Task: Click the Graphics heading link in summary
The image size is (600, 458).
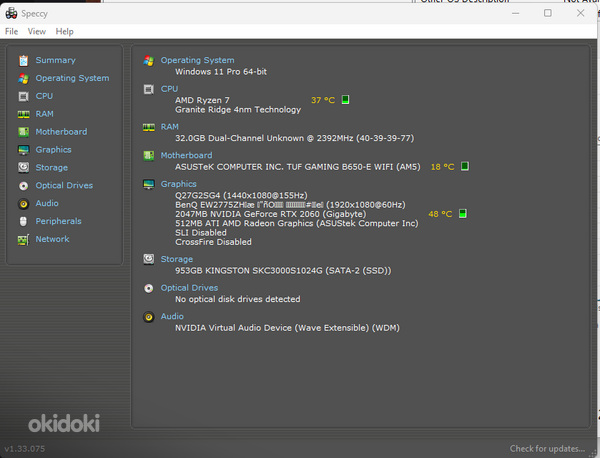Action: pyautogui.click(x=178, y=184)
